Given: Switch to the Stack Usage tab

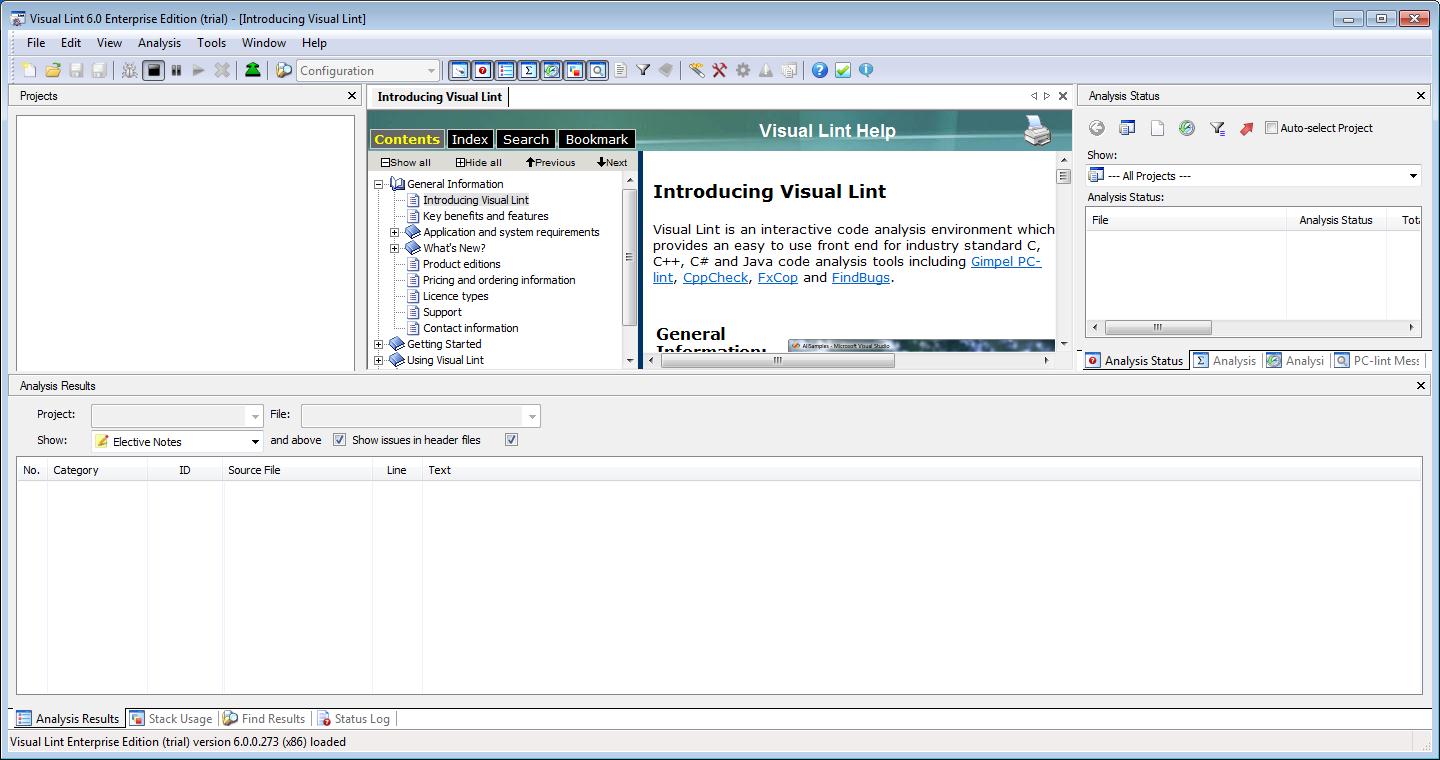Looking at the screenshot, I should point(171,718).
